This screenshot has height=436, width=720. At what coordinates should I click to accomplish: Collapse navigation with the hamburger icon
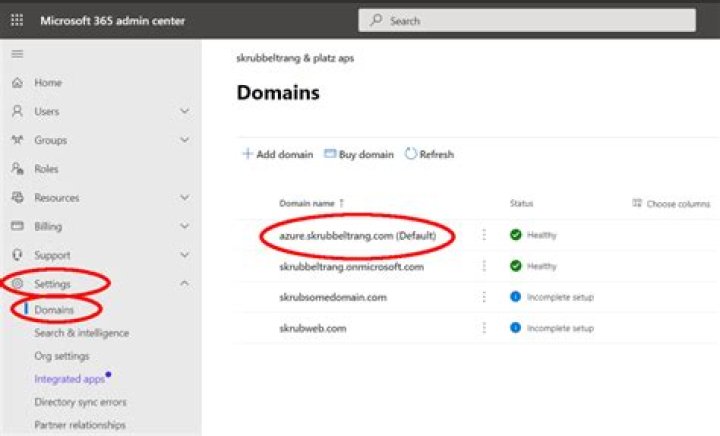click(17, 54)
